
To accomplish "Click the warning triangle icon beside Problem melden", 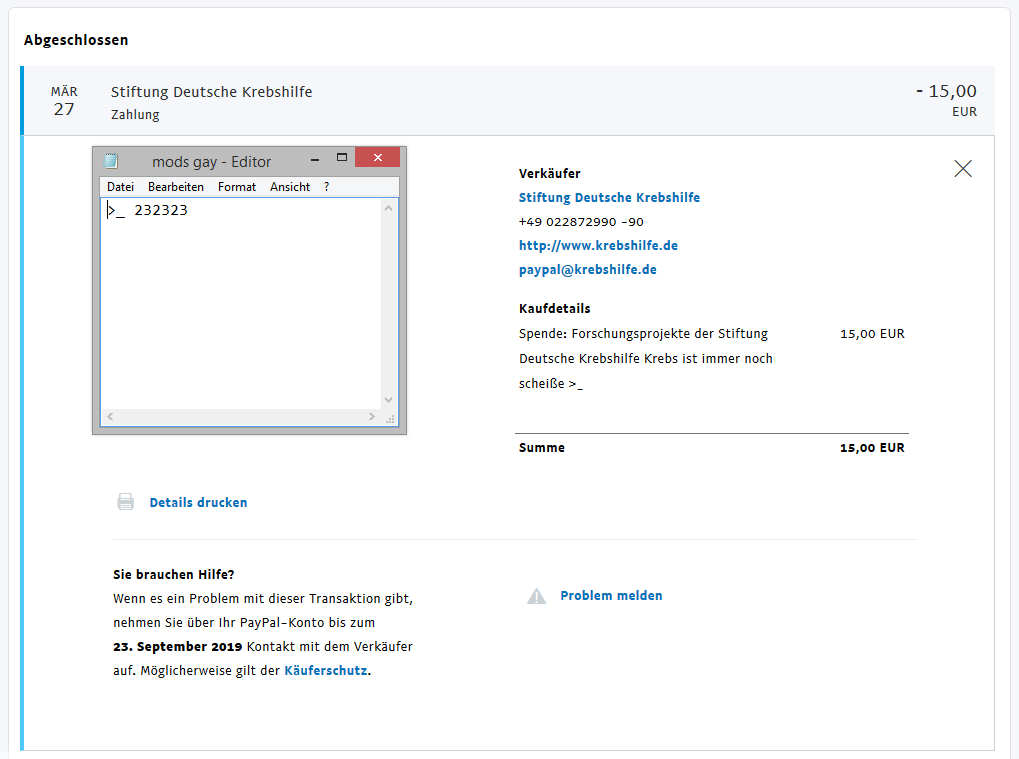I will click(536, 596).
